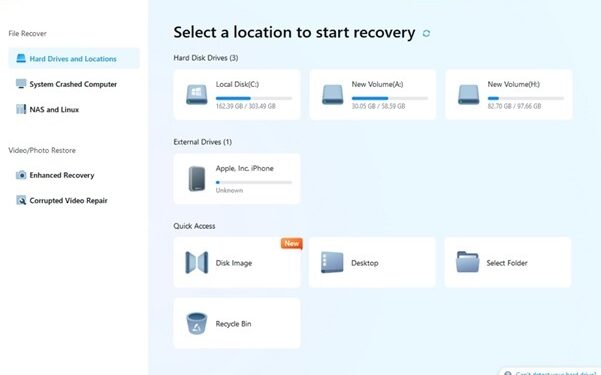Click the Desktop icon in Quick Access
Viewport: 601px width, 375px height.
coord(332,262)
